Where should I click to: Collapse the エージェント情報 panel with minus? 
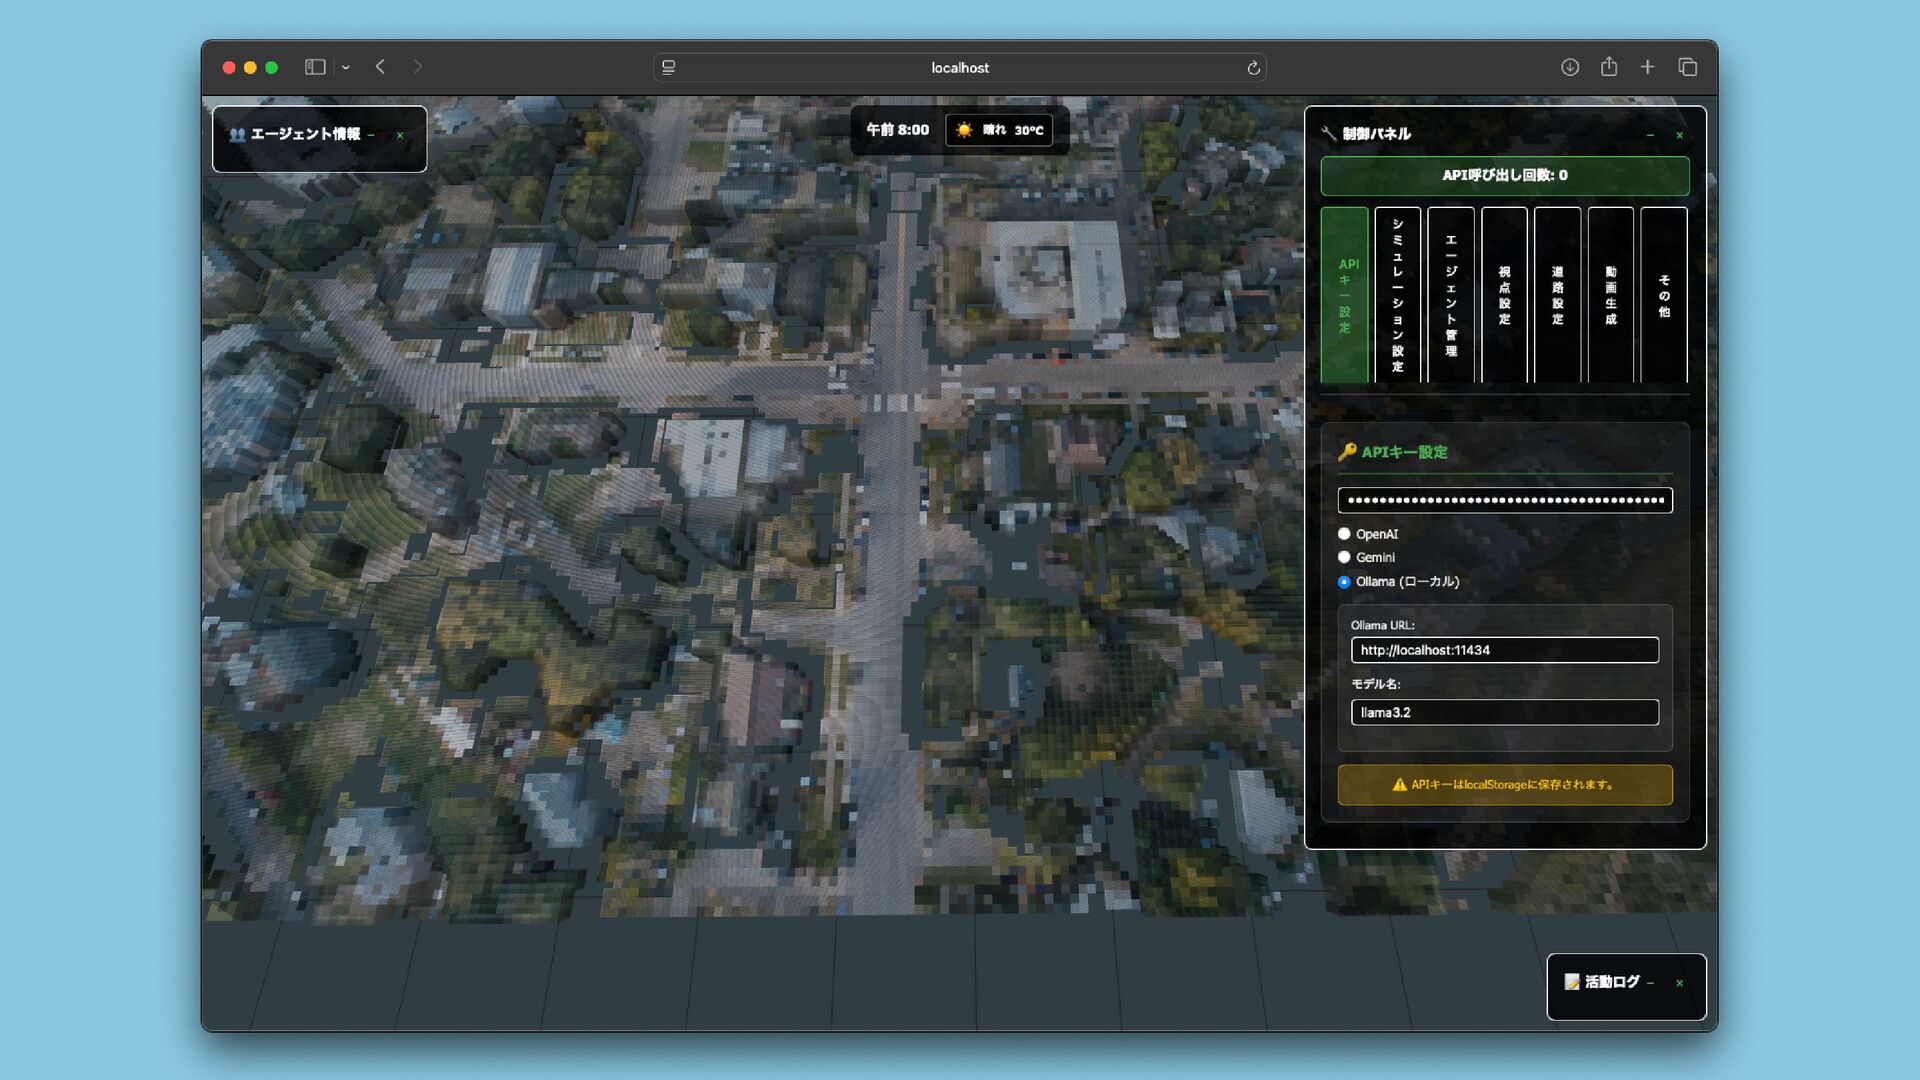coord(371,135)
